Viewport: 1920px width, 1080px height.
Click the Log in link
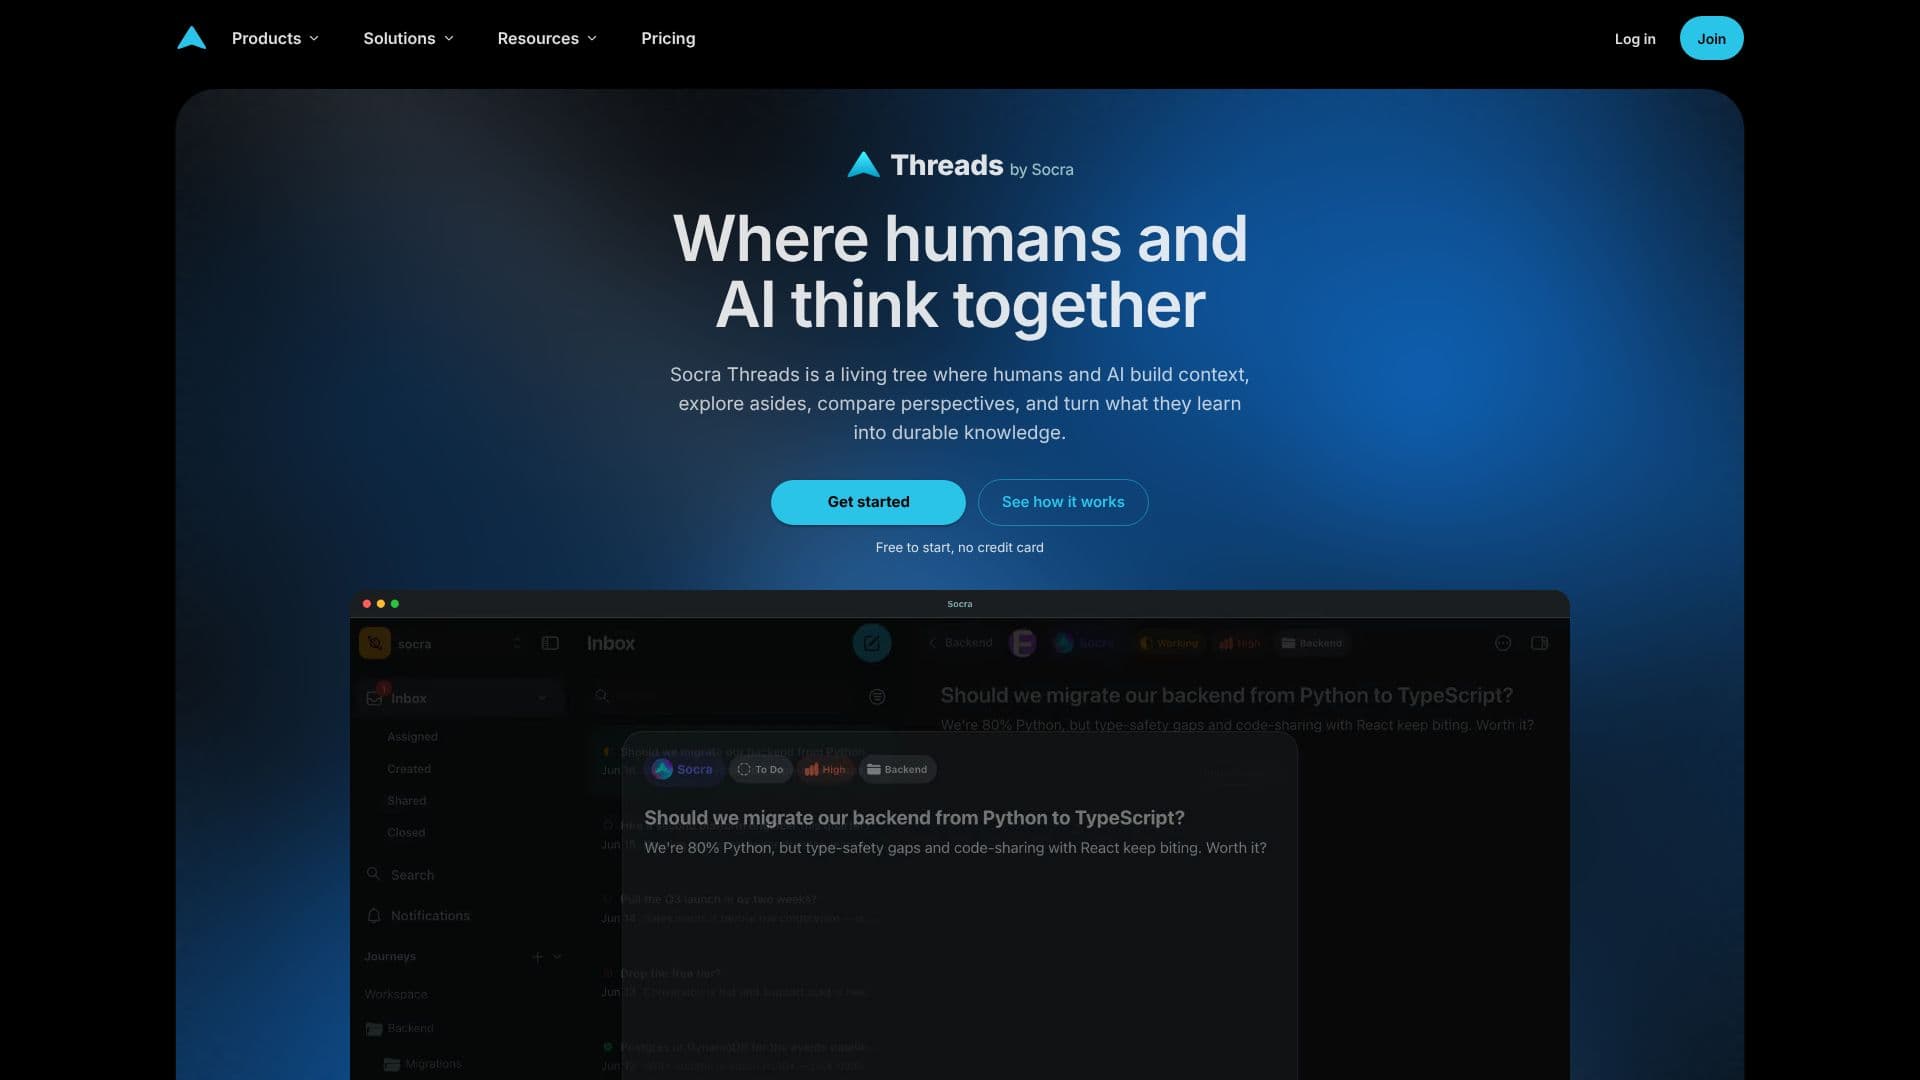pyautogui.click(x=1635, y=39)
